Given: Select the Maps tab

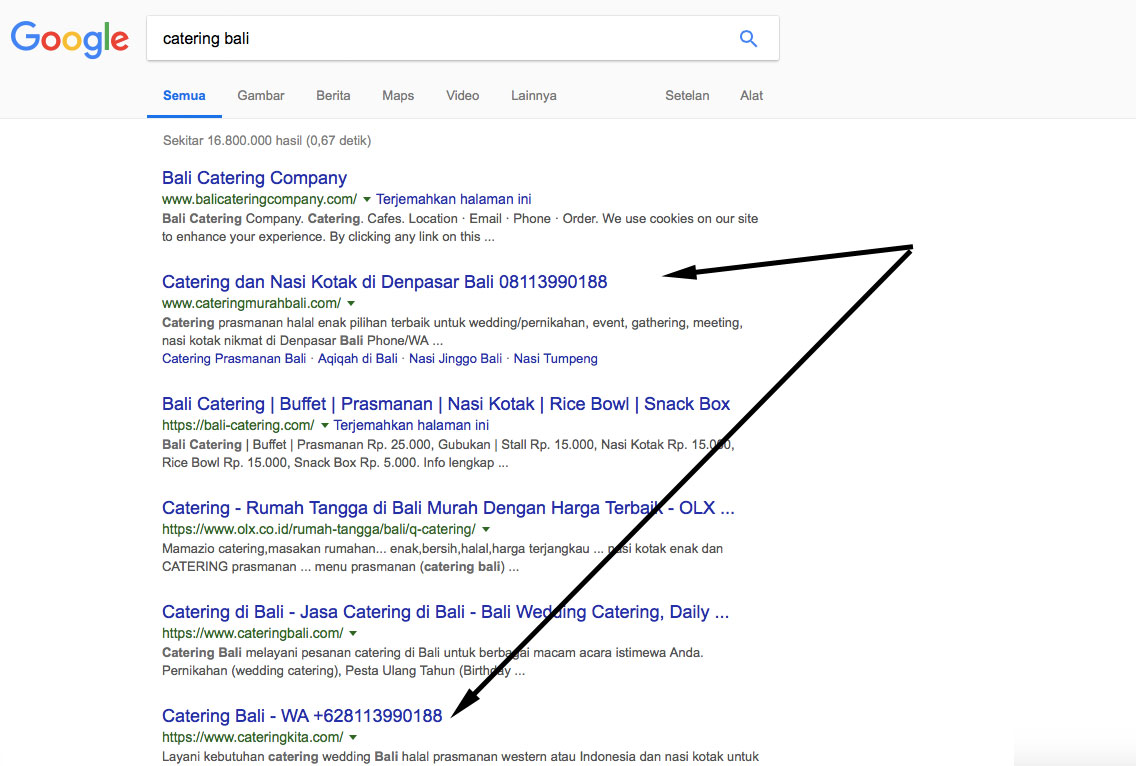Looking at the screenshot, I should [398, 96].
